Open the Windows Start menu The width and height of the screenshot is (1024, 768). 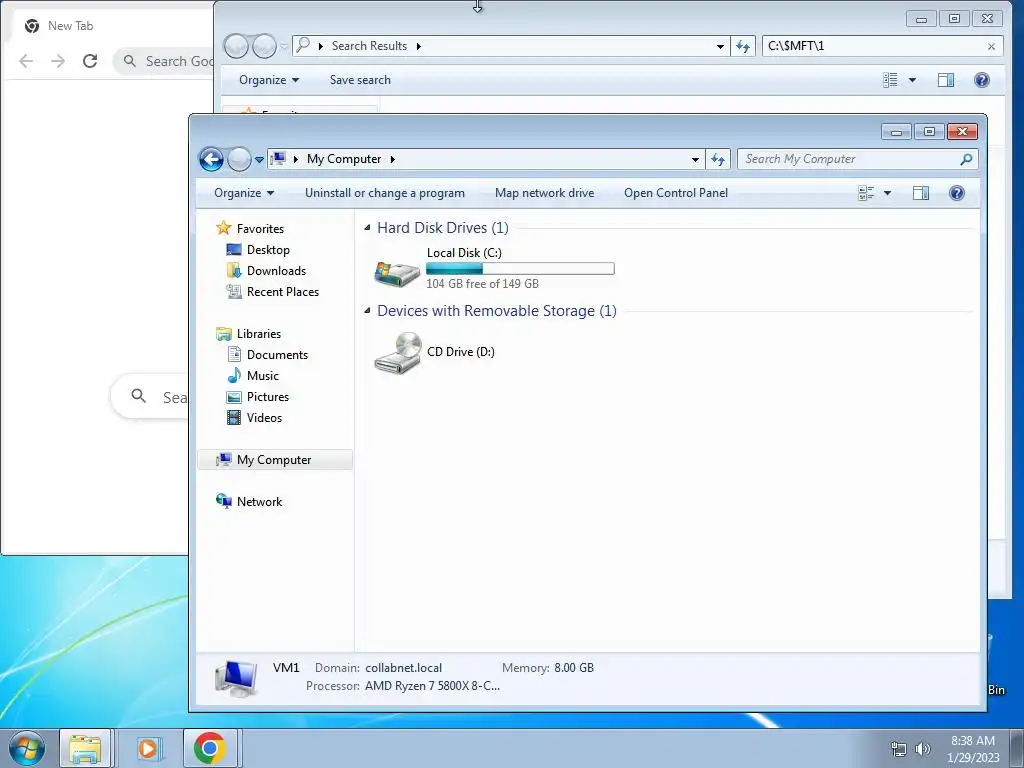point(27,748)
